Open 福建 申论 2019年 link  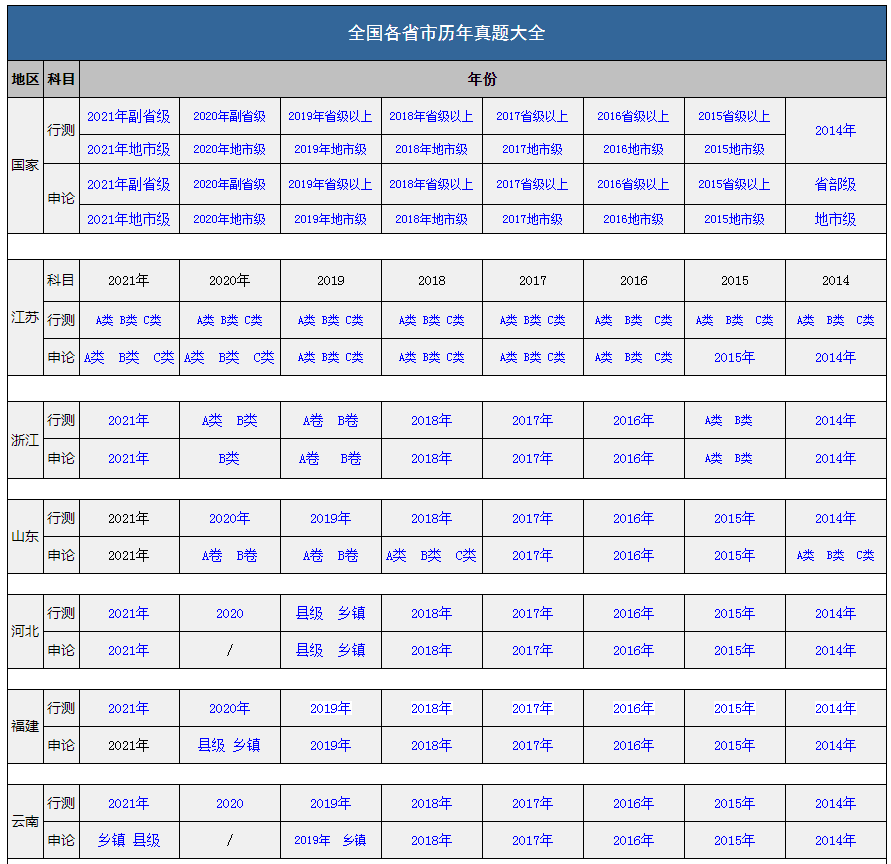[x=330, y=745]
